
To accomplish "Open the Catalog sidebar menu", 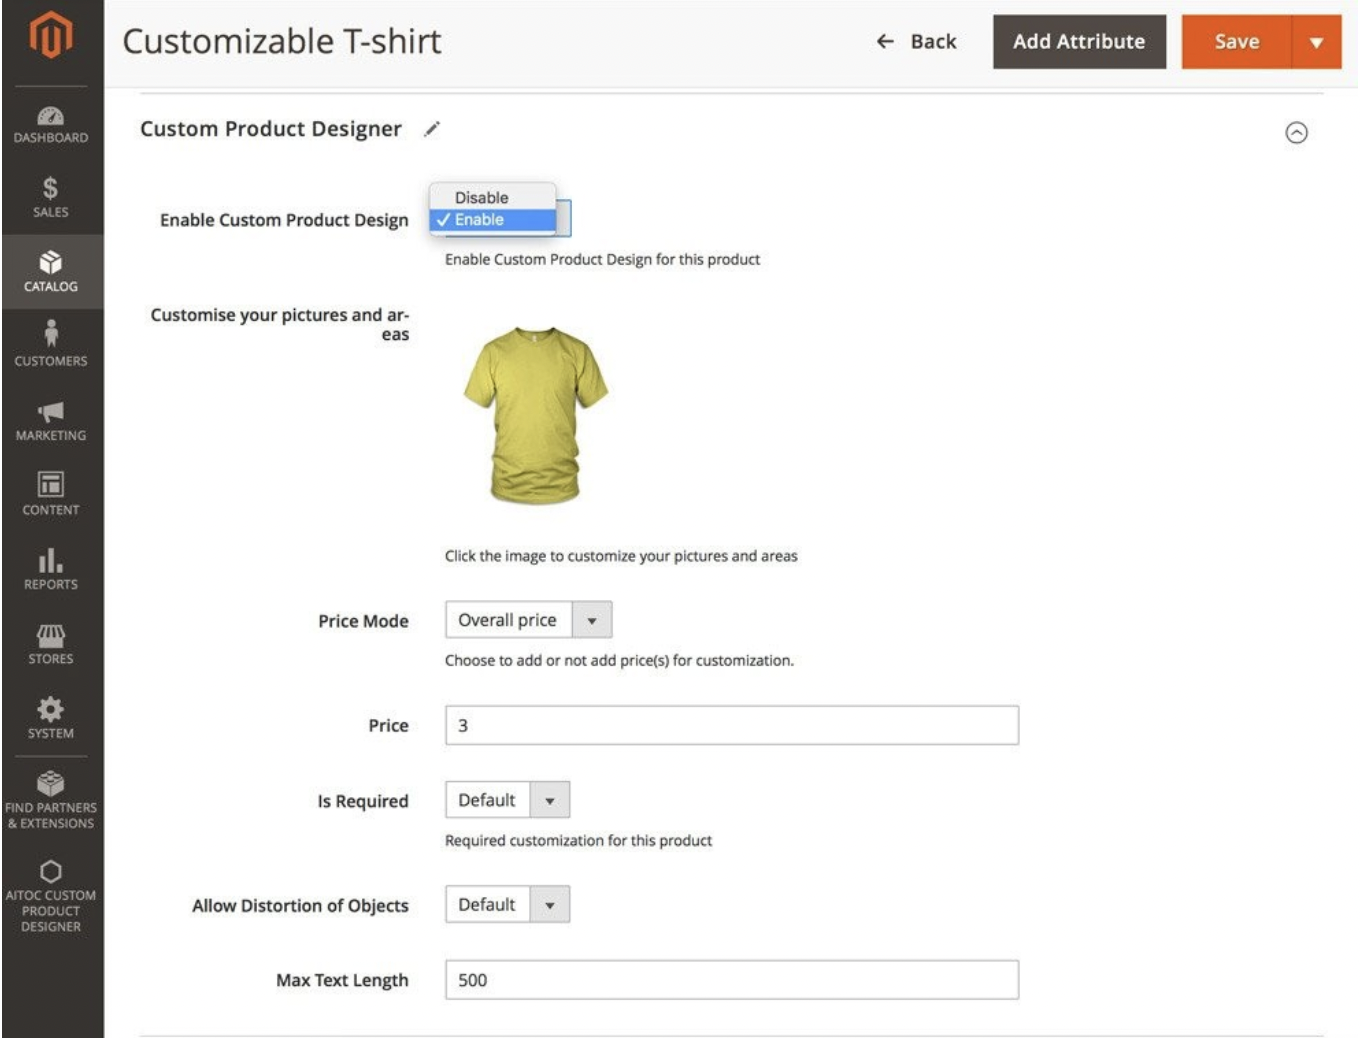I will pyautogui.click(x=51, y=272).
